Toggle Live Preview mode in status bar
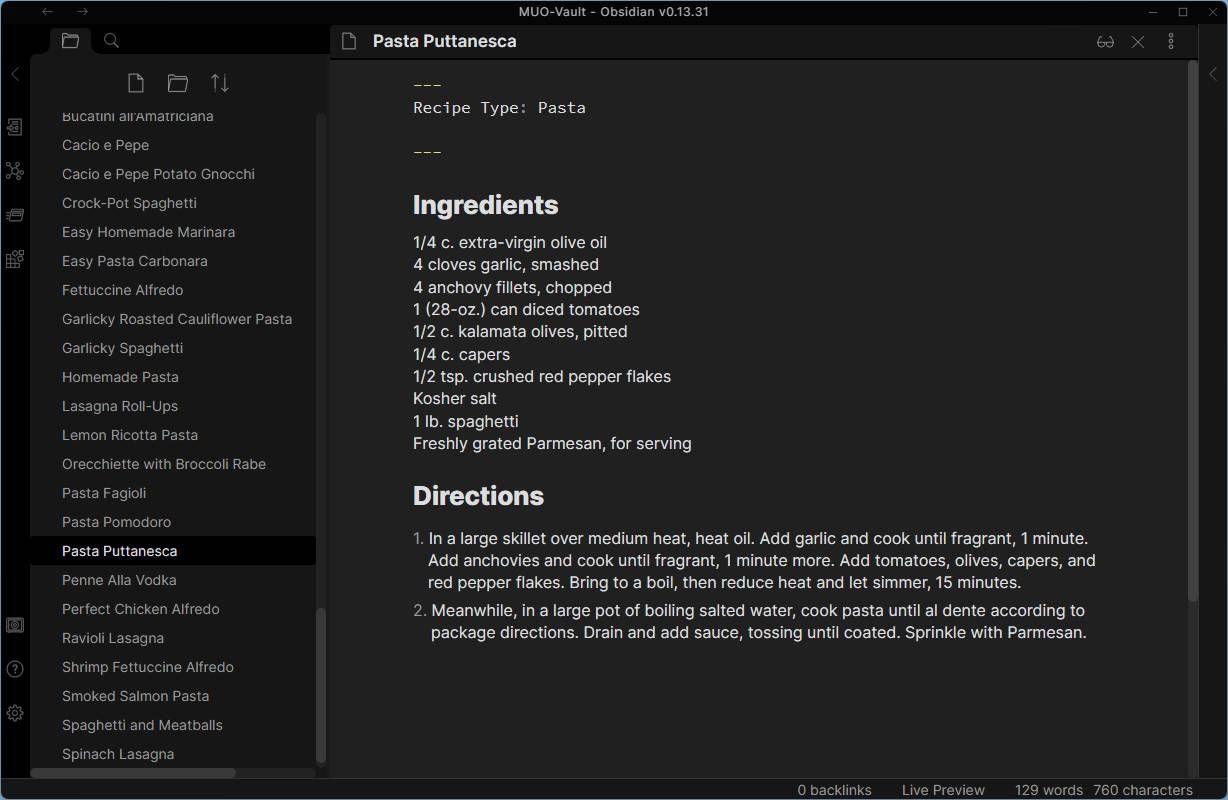The width and height of the screenshot is (1228, 800). click(x=943, y=790)
